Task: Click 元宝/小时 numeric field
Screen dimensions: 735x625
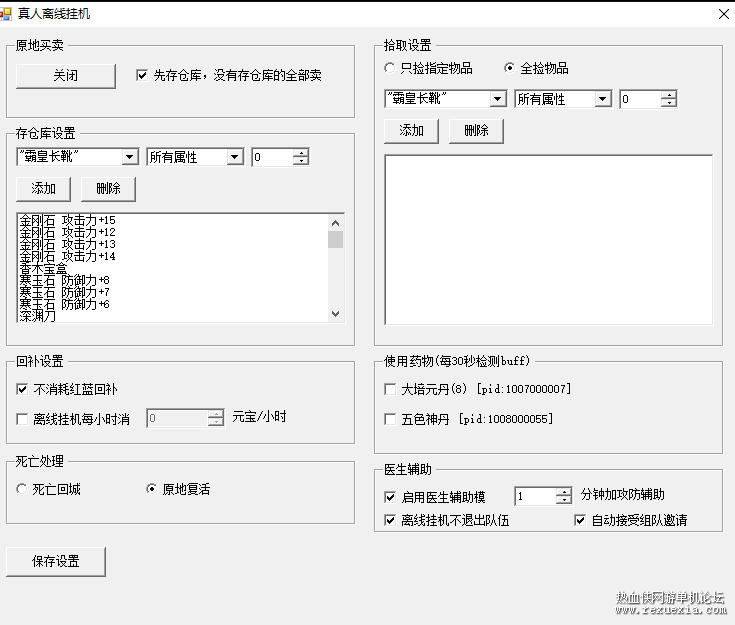Action: pos(177,418)
